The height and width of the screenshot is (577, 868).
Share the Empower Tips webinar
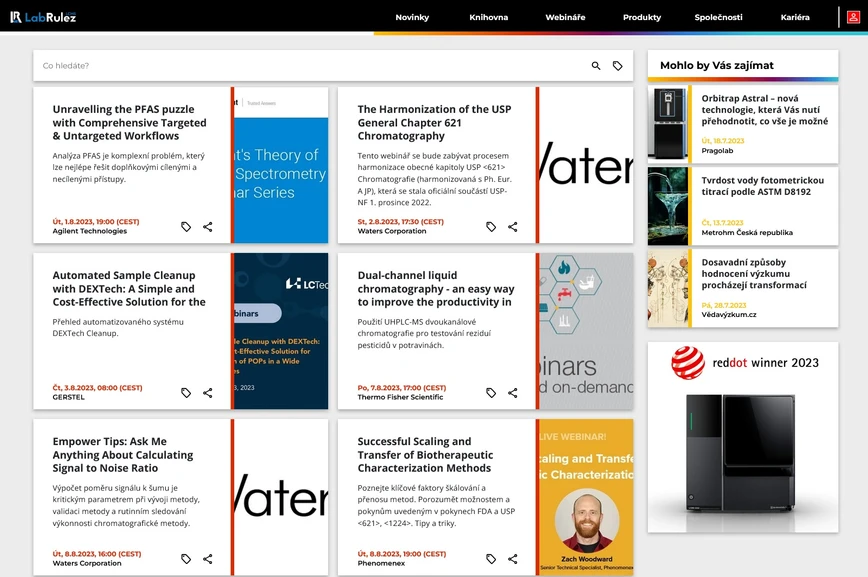click(208, 559)
